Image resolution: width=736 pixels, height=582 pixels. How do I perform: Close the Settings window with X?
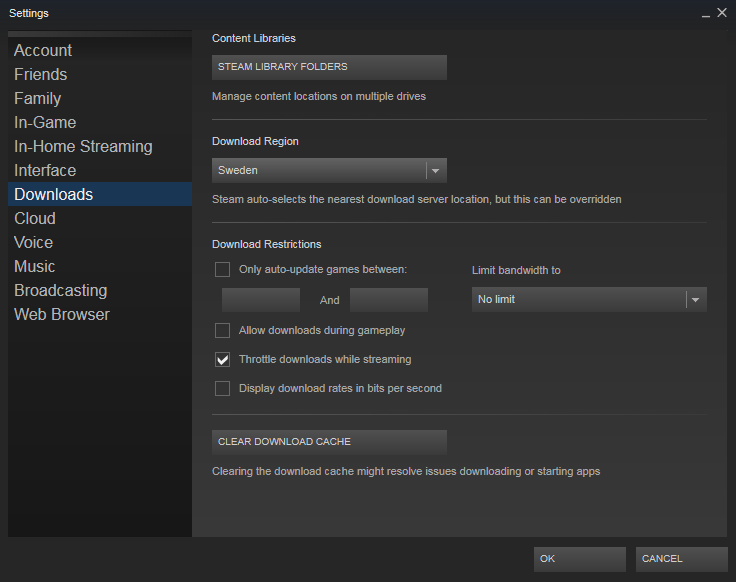[722, 13]
